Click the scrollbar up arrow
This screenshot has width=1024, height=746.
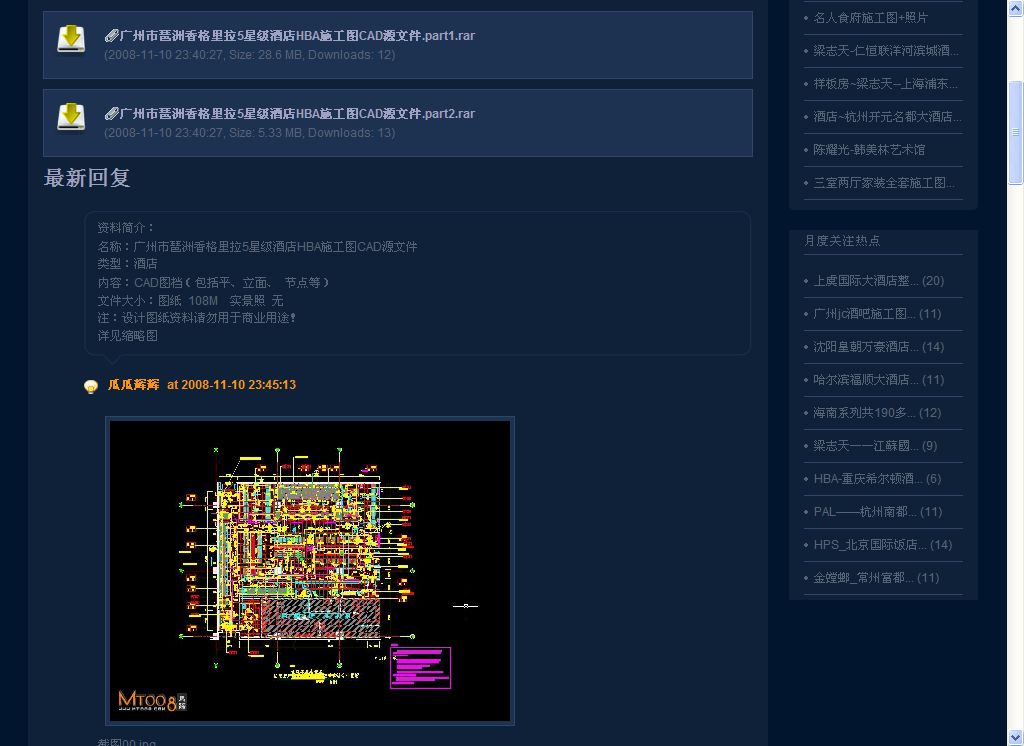(1016, 8)
